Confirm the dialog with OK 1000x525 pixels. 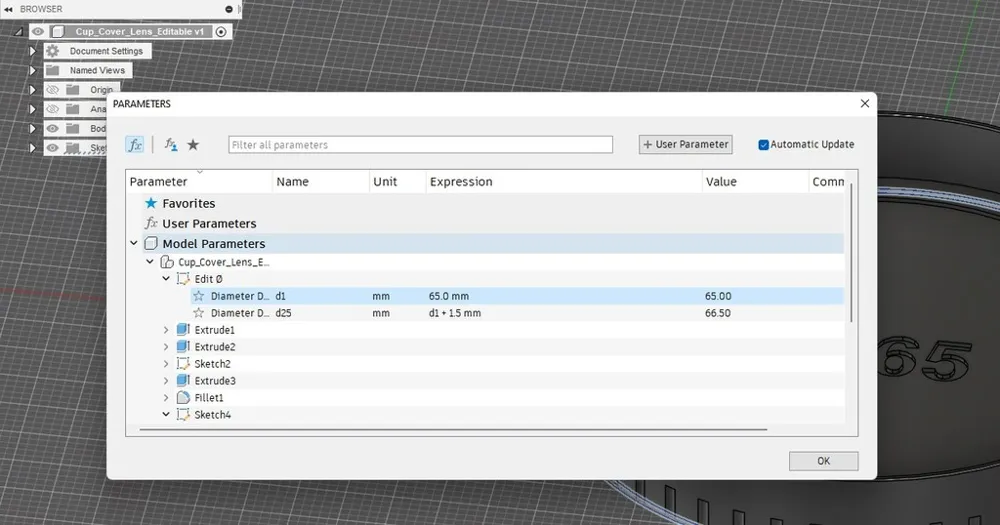(823, 461)
